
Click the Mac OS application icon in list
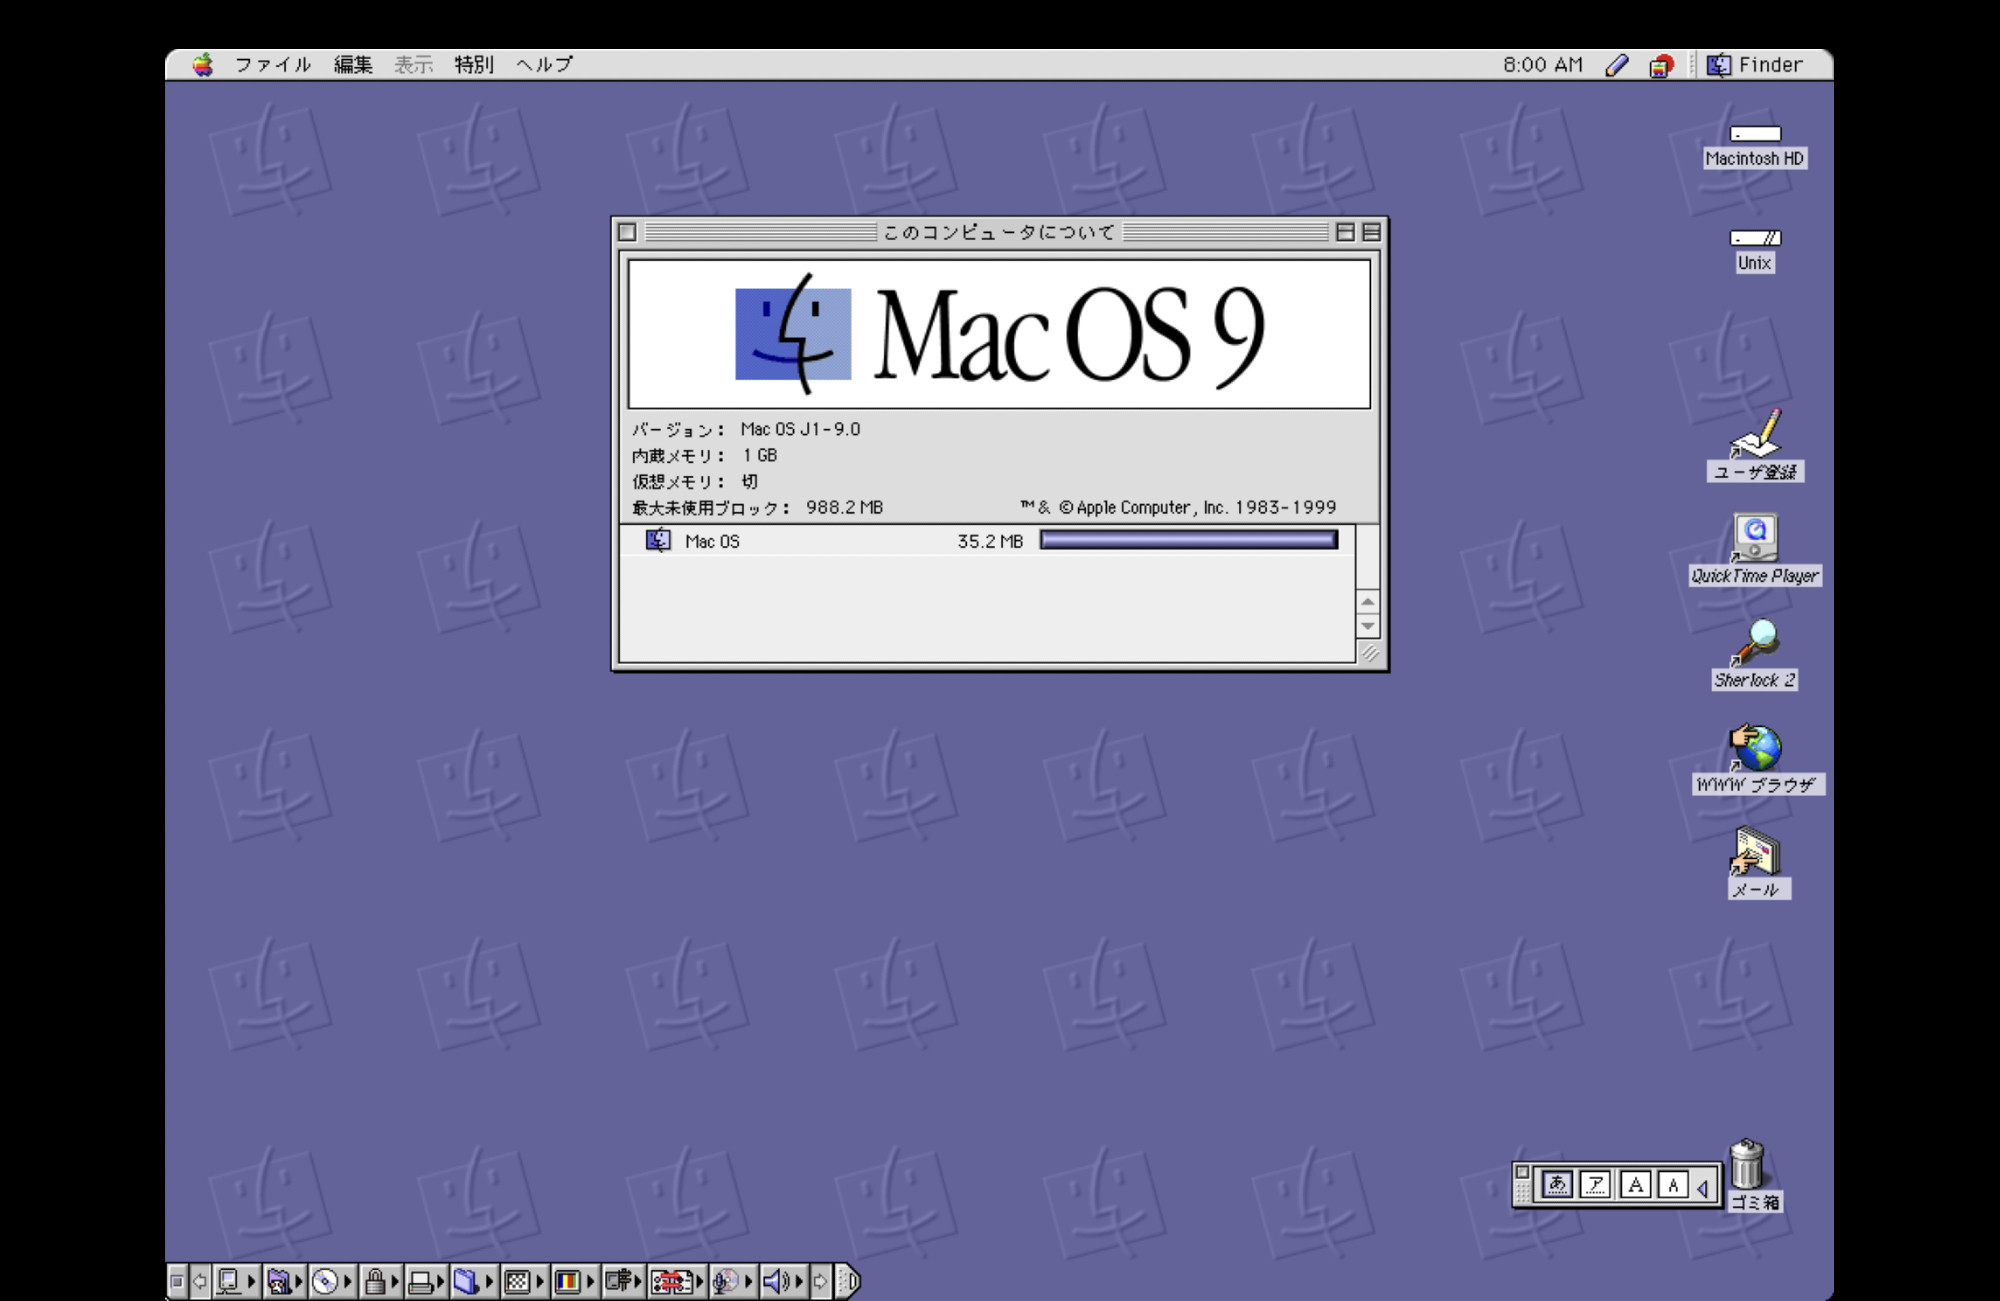click(x=658, y=540)
